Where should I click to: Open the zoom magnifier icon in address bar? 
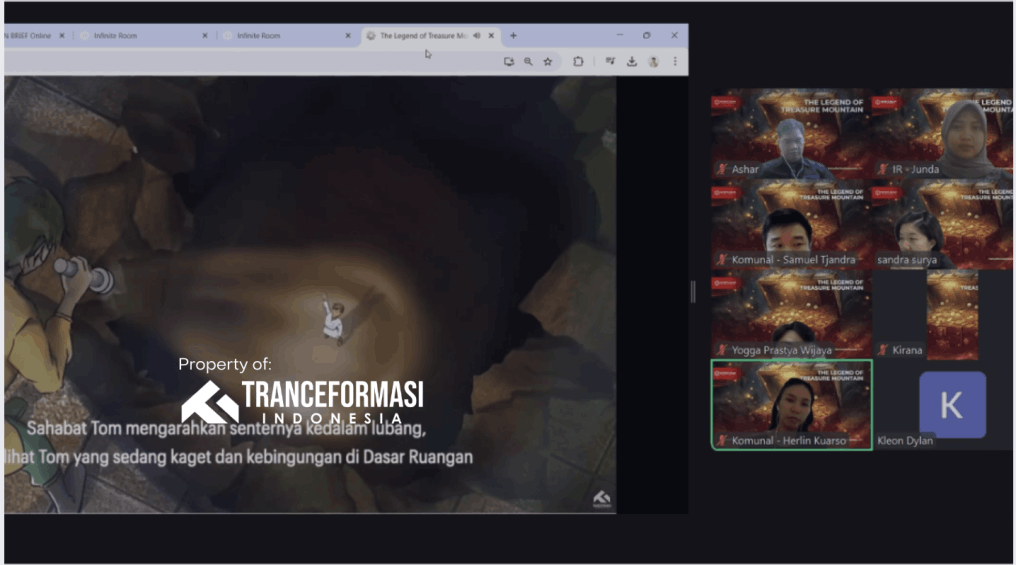(x=528, y=61)
